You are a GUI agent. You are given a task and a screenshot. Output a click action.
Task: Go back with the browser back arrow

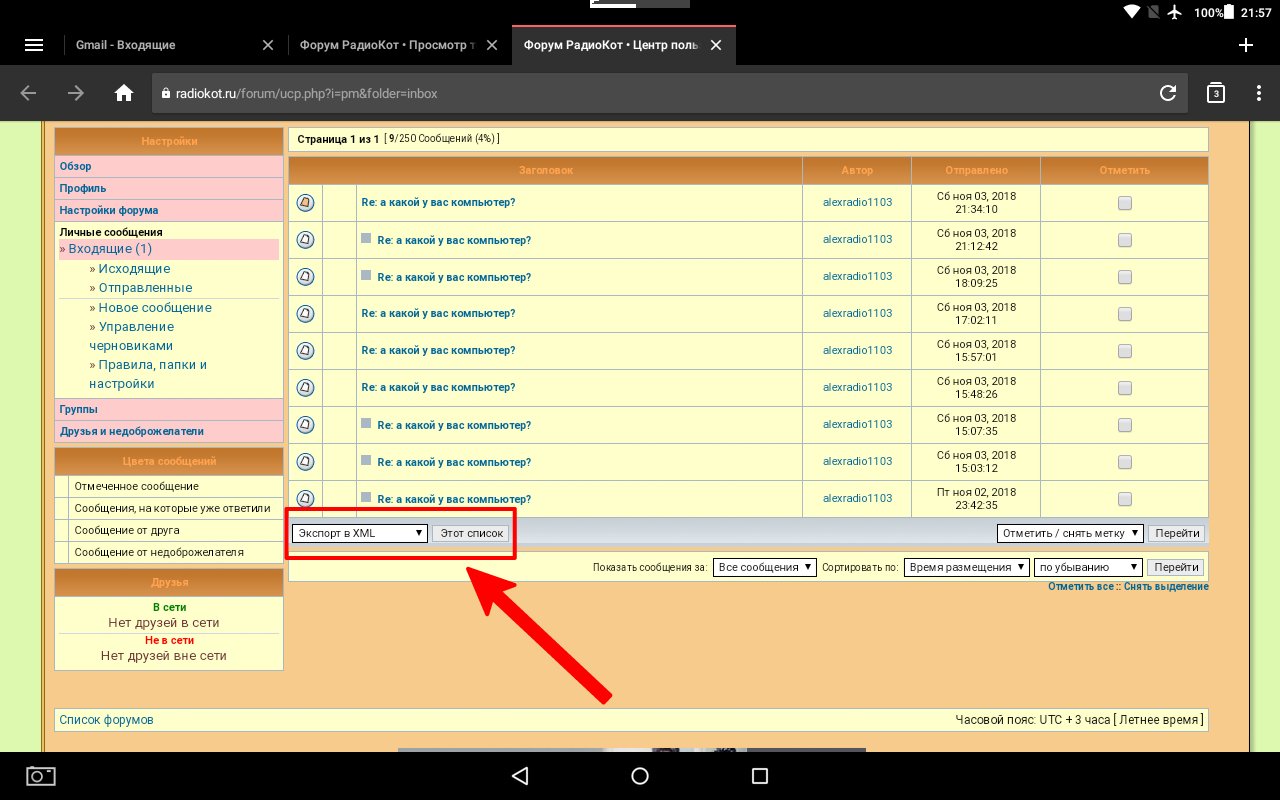(28, 93)
